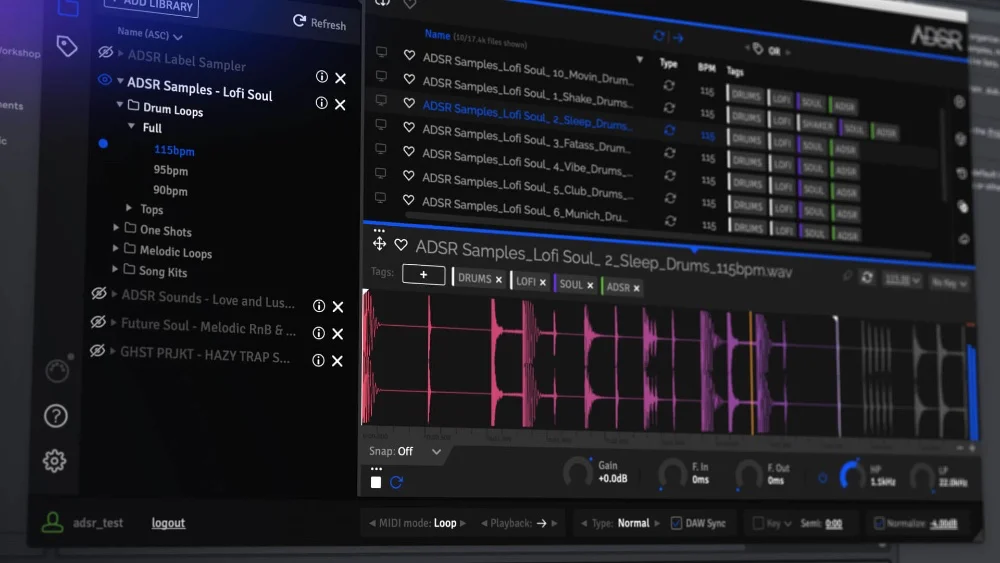This screenshot has height=563, width=1000.
Task: Open the Name (ASC) sort dropdown
Action: point(149,34)
